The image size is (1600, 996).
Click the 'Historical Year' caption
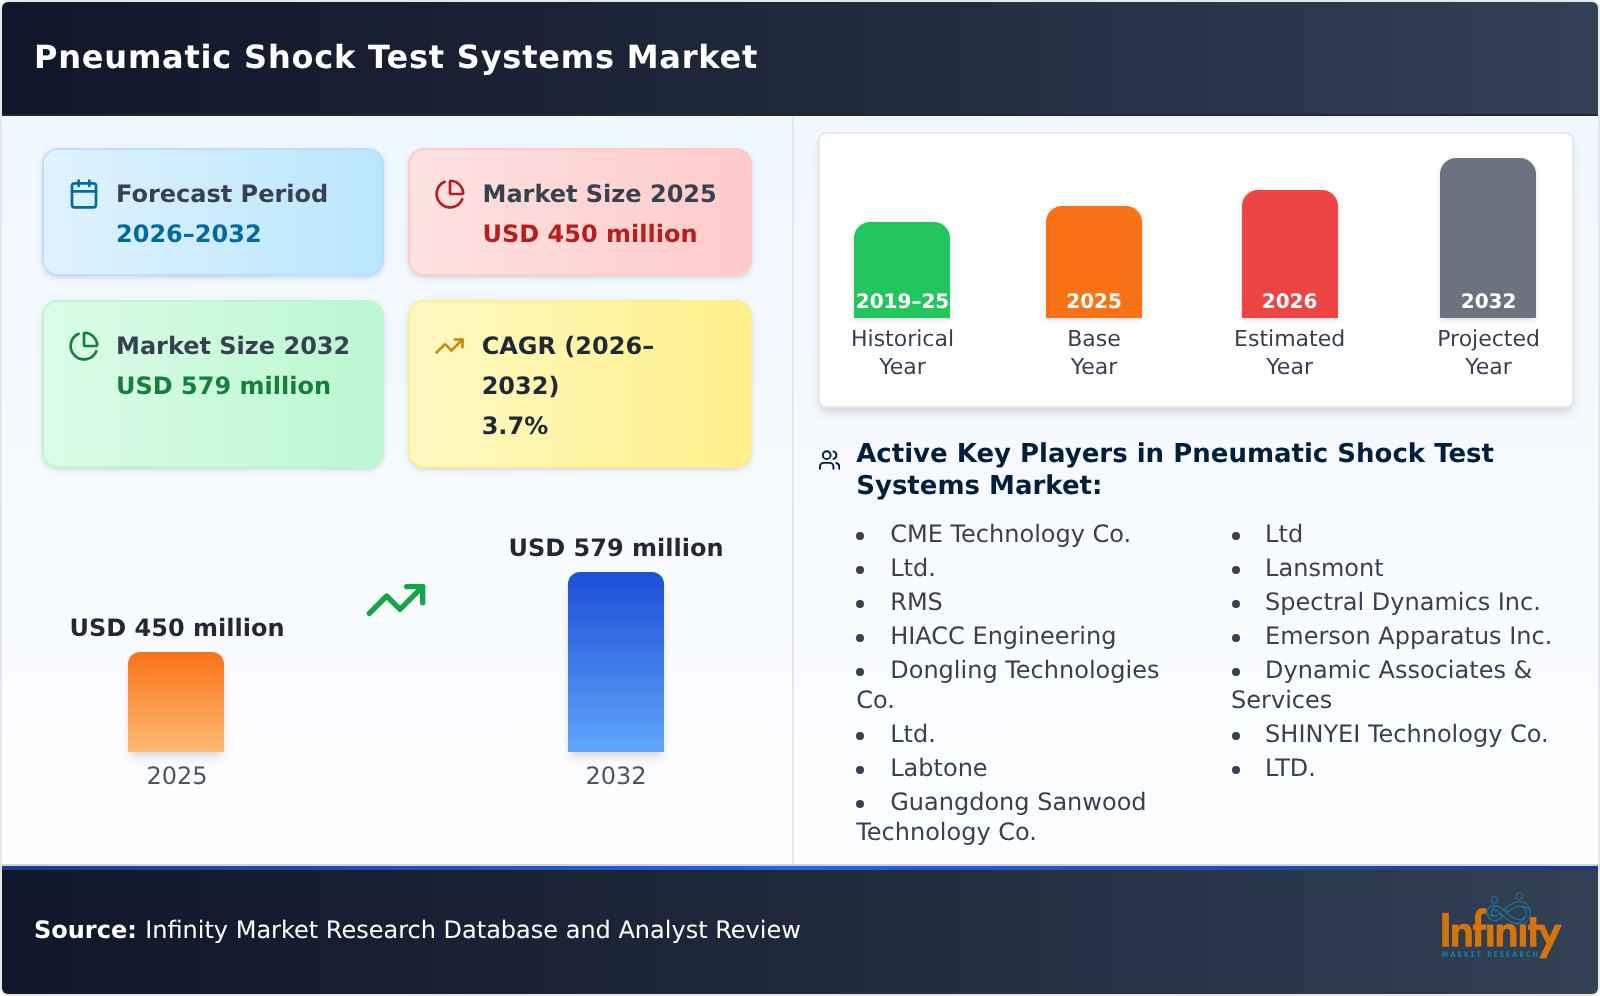pos(902,353)
